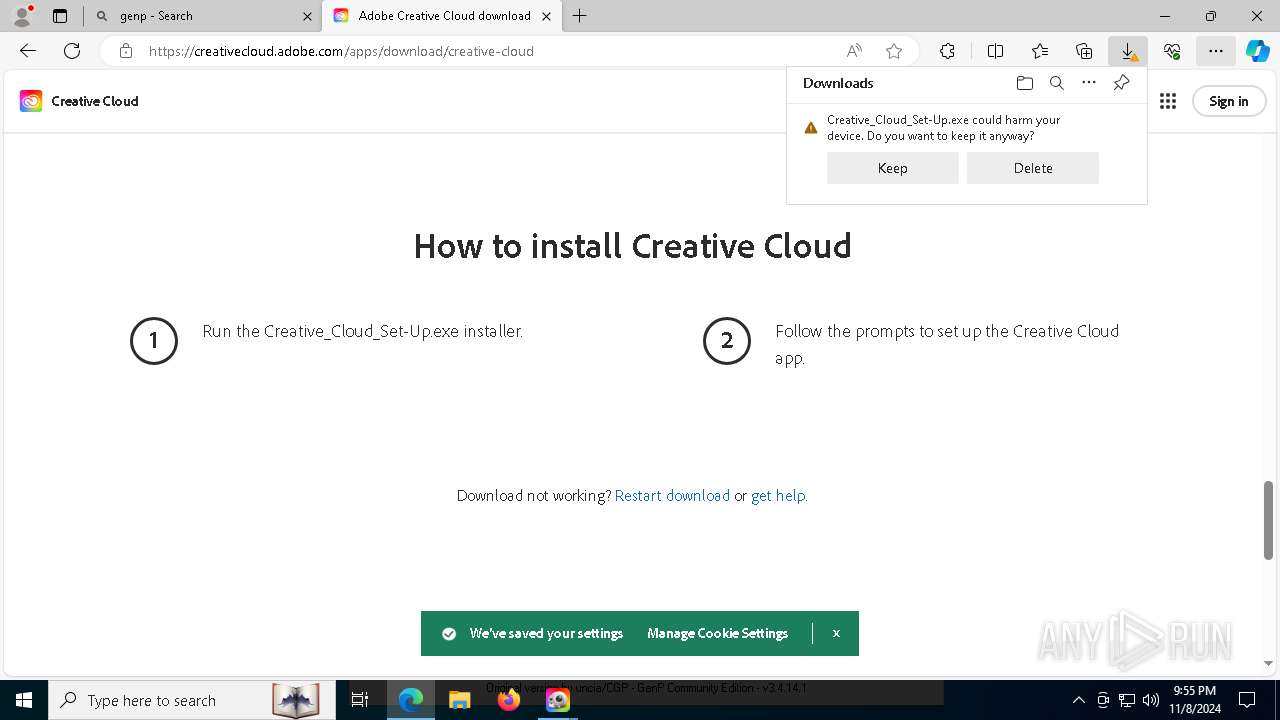Open File Explorer from taskbar
Viewport: 1280px width, 720px height.
pyautogui.click(x=459, y=700)
